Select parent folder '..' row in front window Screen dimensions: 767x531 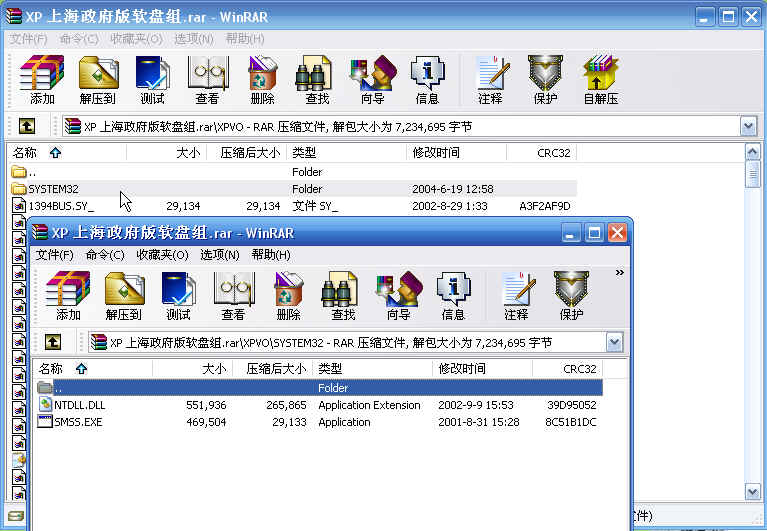[318, 388]
